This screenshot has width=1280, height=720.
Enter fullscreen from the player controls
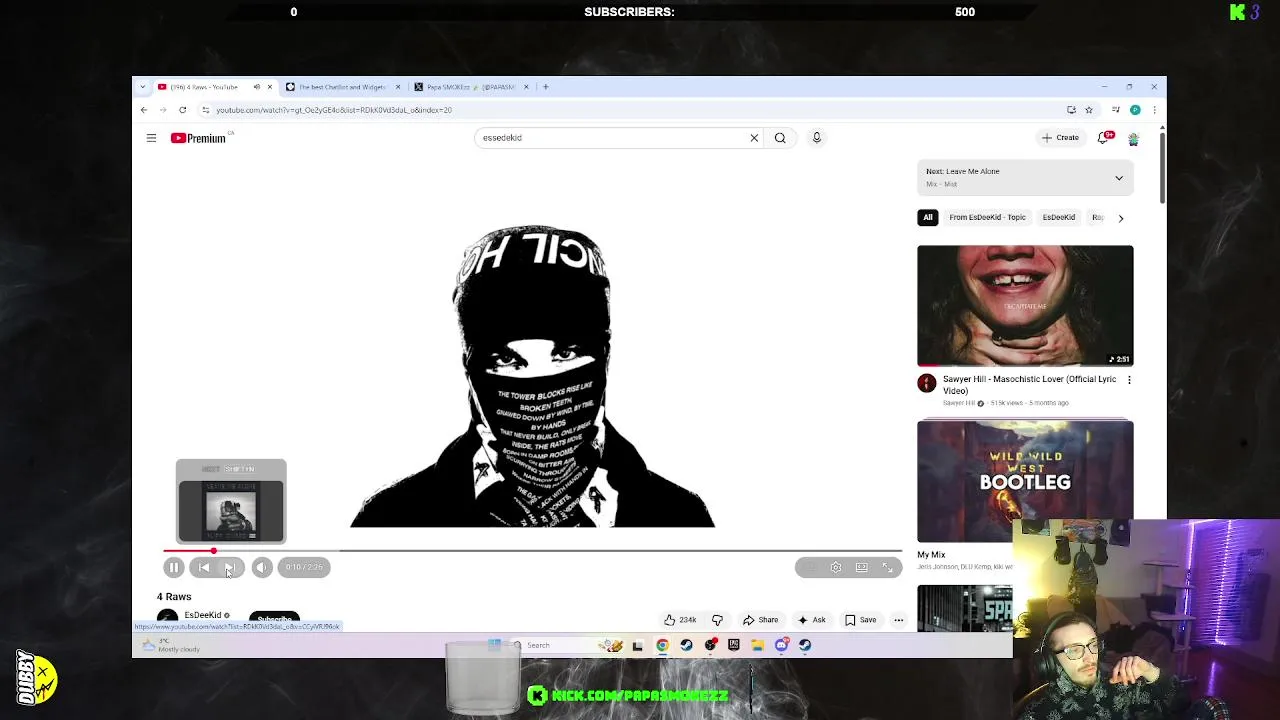click(887, 568)
